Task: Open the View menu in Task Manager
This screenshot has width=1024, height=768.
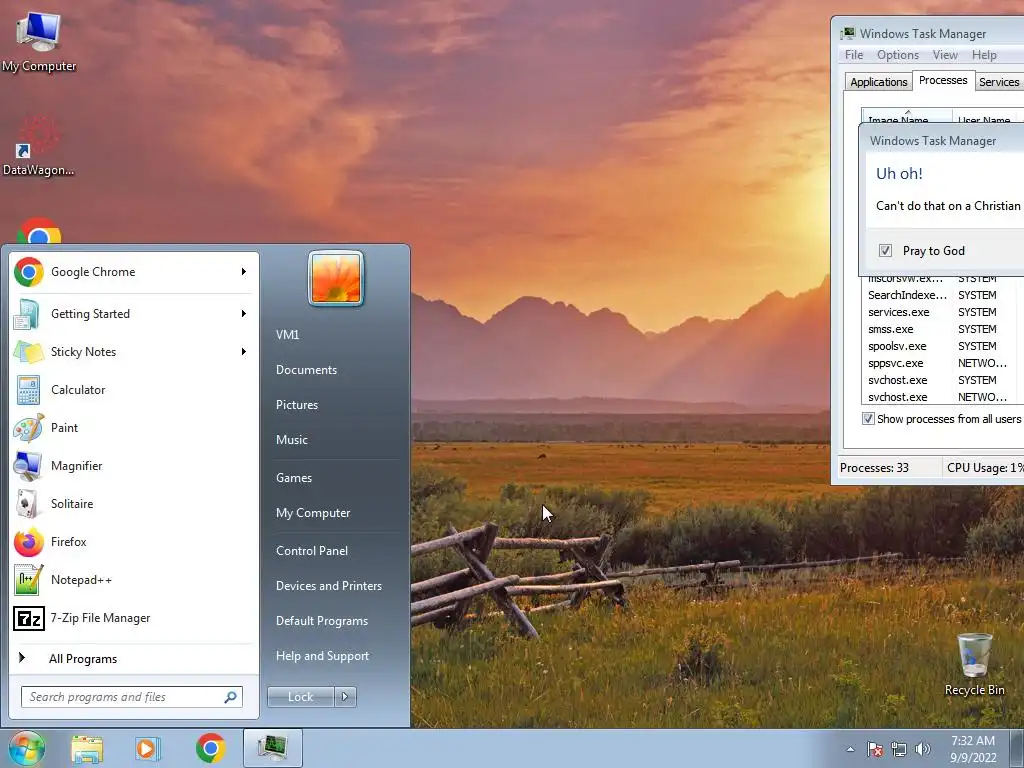Action: pos(945,55)
